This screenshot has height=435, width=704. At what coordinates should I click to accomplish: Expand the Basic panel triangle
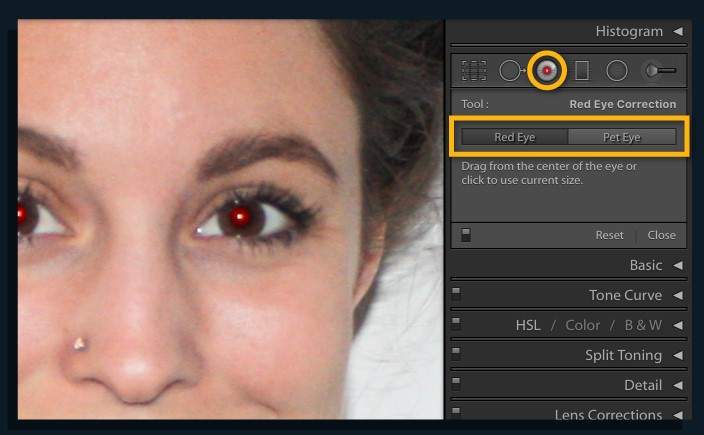(678, 265)
